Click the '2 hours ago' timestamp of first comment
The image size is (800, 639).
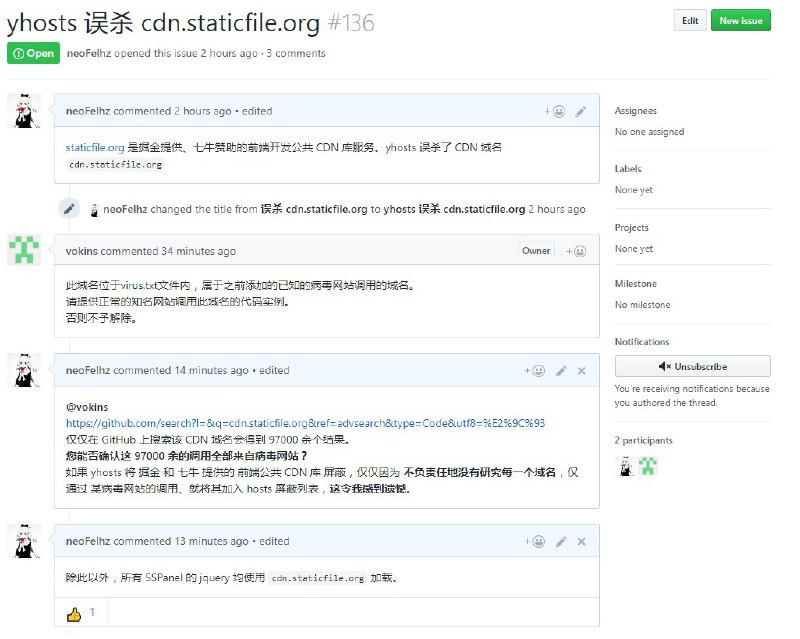203,111
